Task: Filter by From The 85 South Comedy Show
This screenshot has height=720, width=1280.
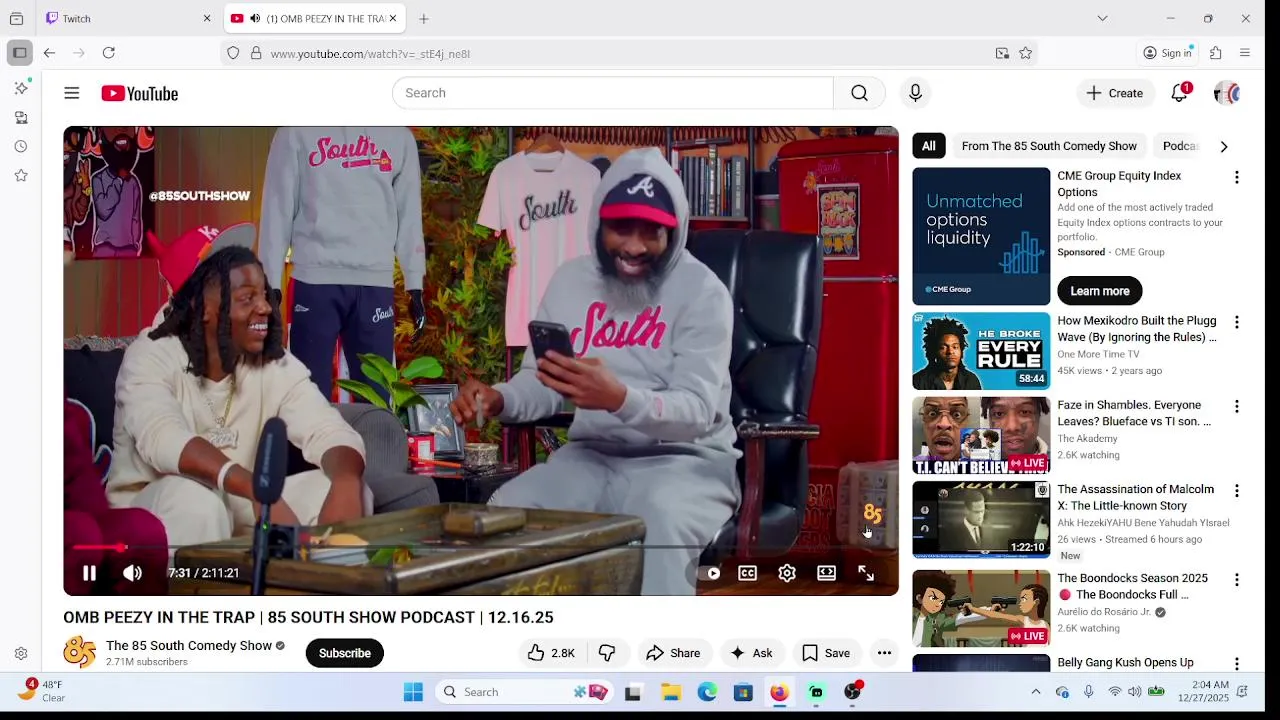Action: (x=1049, y=146)
